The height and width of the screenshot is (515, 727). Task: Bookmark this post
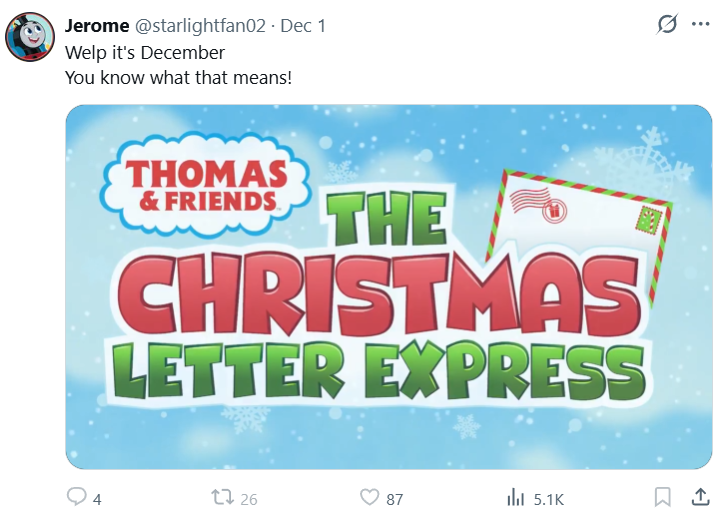tap(662, 497)
